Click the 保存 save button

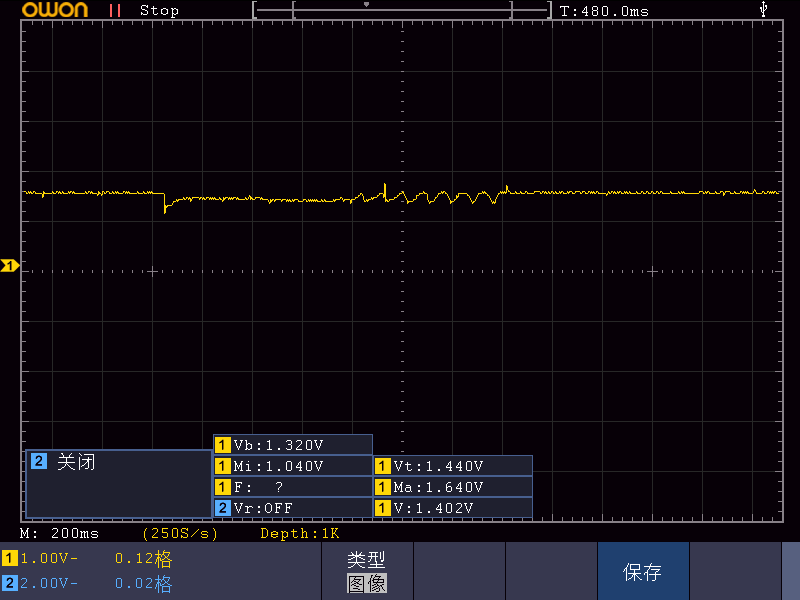click(x=643, y=571)
